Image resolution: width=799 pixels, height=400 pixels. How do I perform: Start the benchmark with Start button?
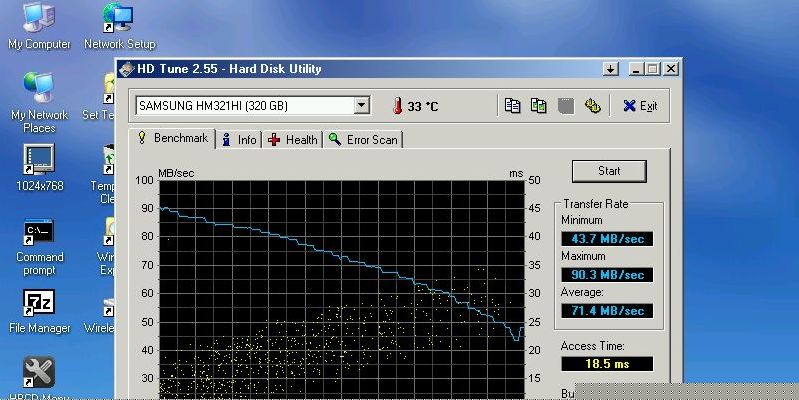pos(609,171)
